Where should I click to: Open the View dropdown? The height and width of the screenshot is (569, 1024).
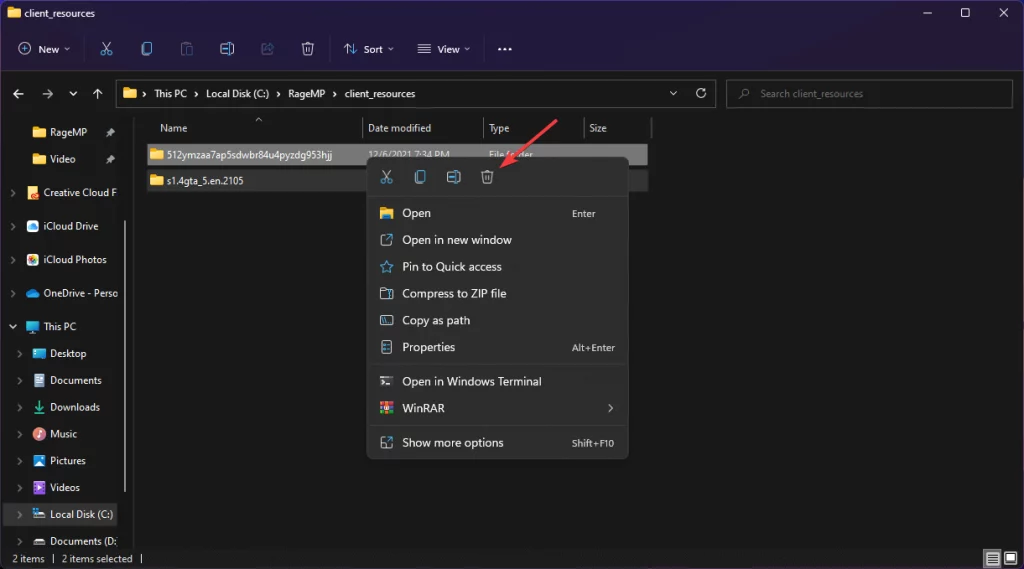444,49
